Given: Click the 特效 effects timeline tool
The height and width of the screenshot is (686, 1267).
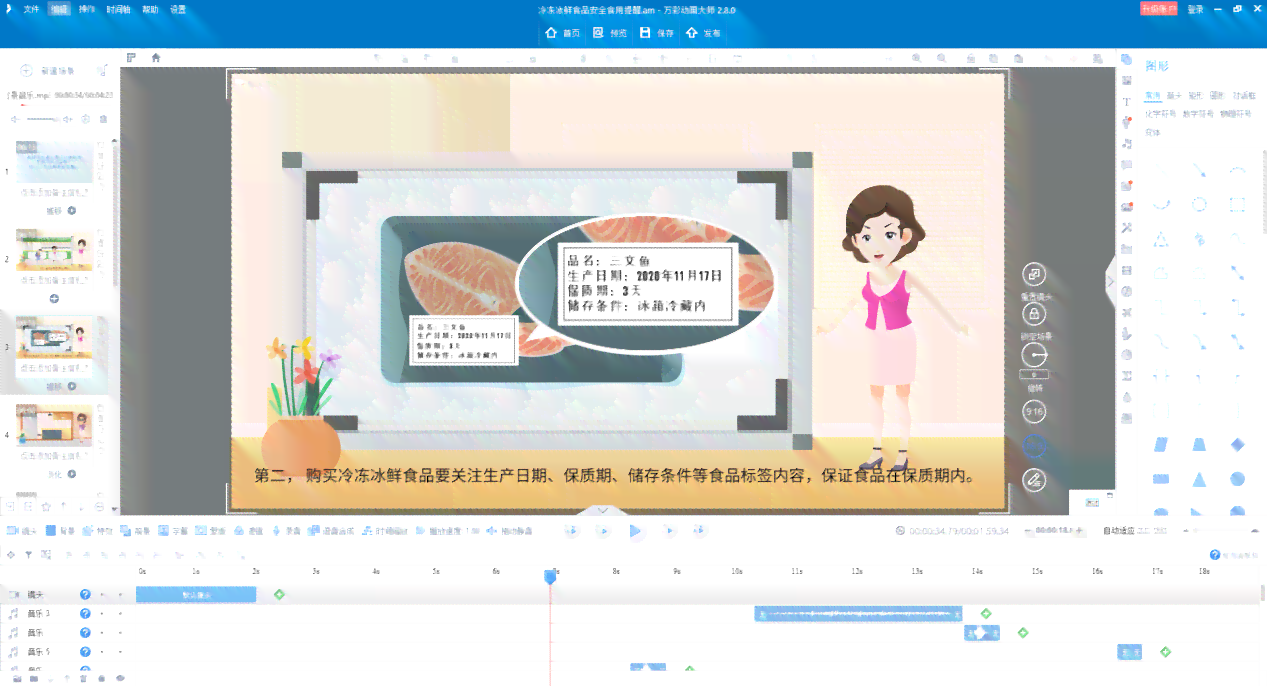Looking at the screenshot, I should tap(98, 531).
